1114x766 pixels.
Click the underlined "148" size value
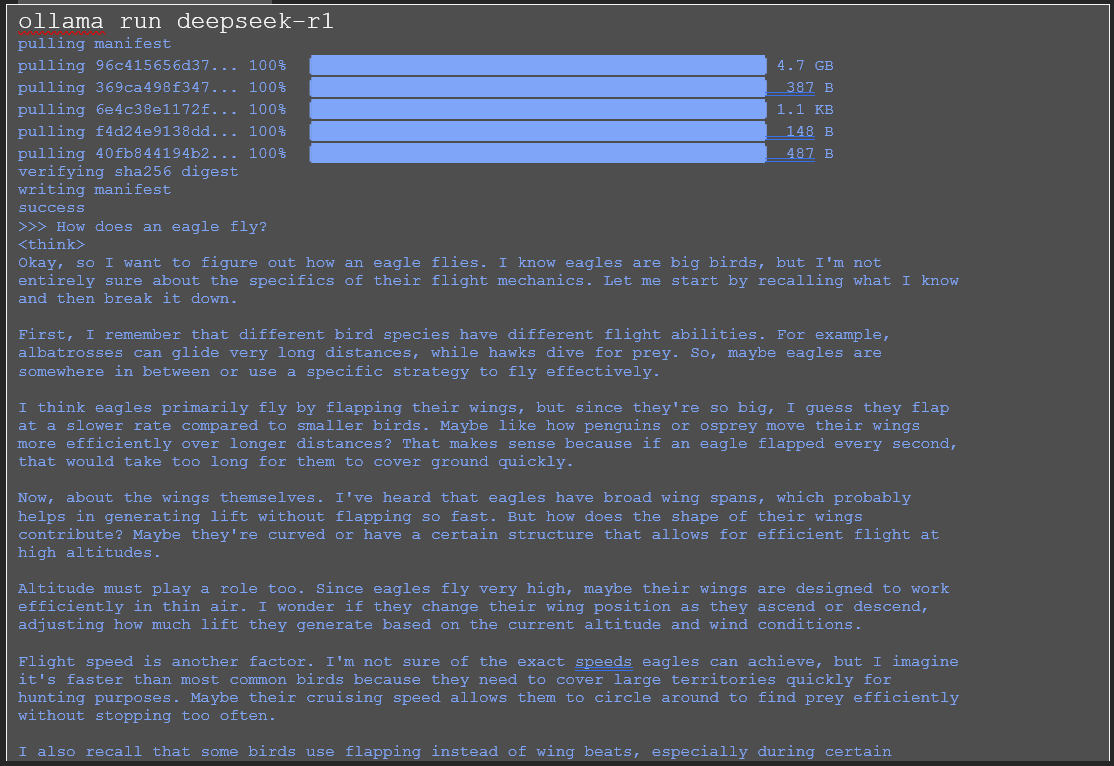coord(800,131)
